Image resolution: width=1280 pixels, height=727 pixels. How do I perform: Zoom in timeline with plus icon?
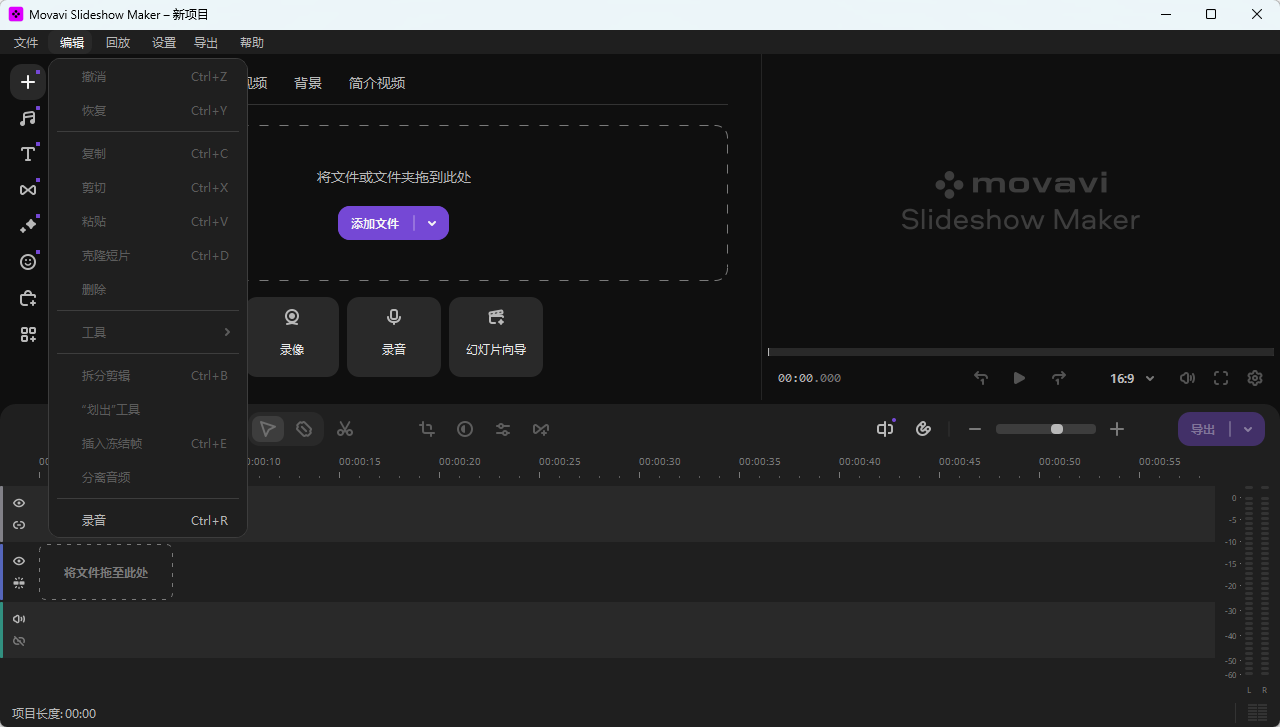pyautogui.click(x=1117, y=429)
